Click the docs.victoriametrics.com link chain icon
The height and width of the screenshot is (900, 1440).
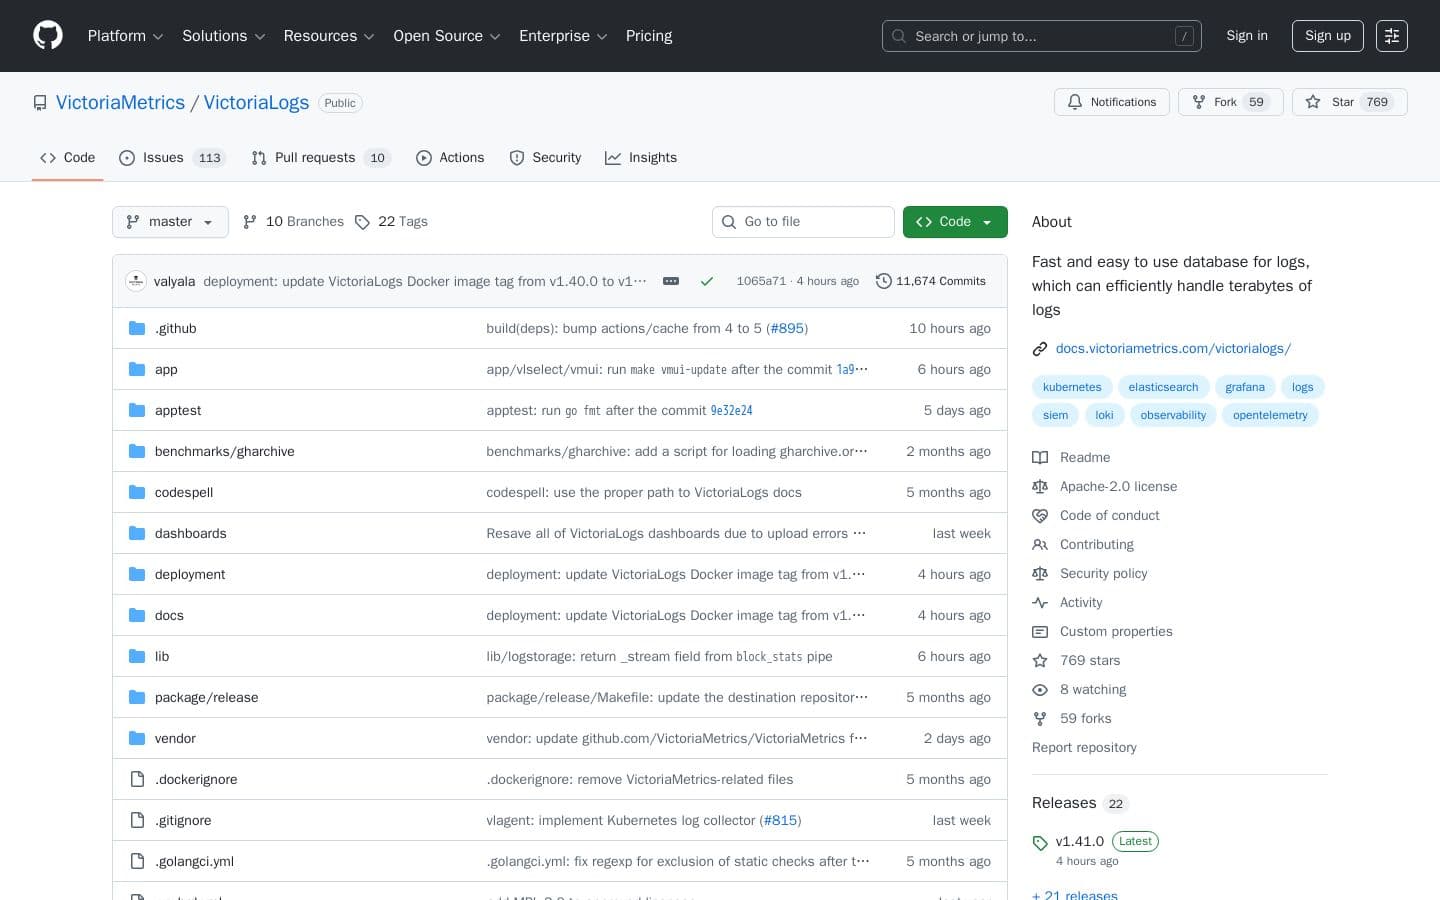[1040, 349]
